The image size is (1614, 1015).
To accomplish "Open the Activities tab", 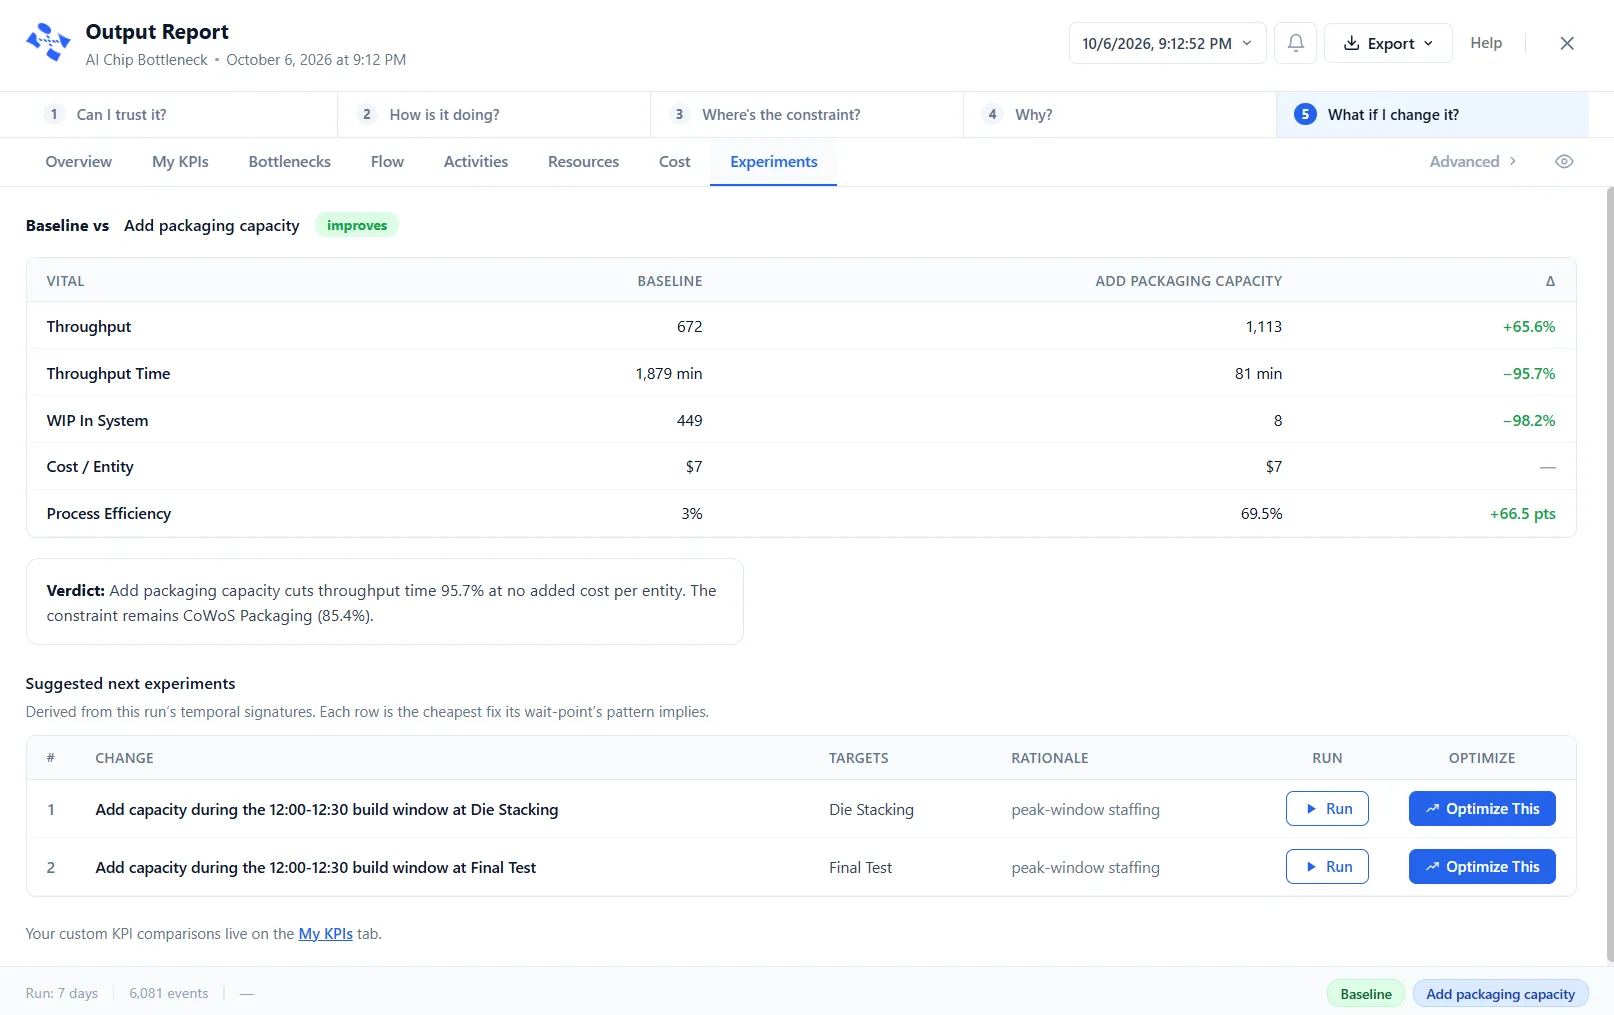I will (x=476, y=162).
